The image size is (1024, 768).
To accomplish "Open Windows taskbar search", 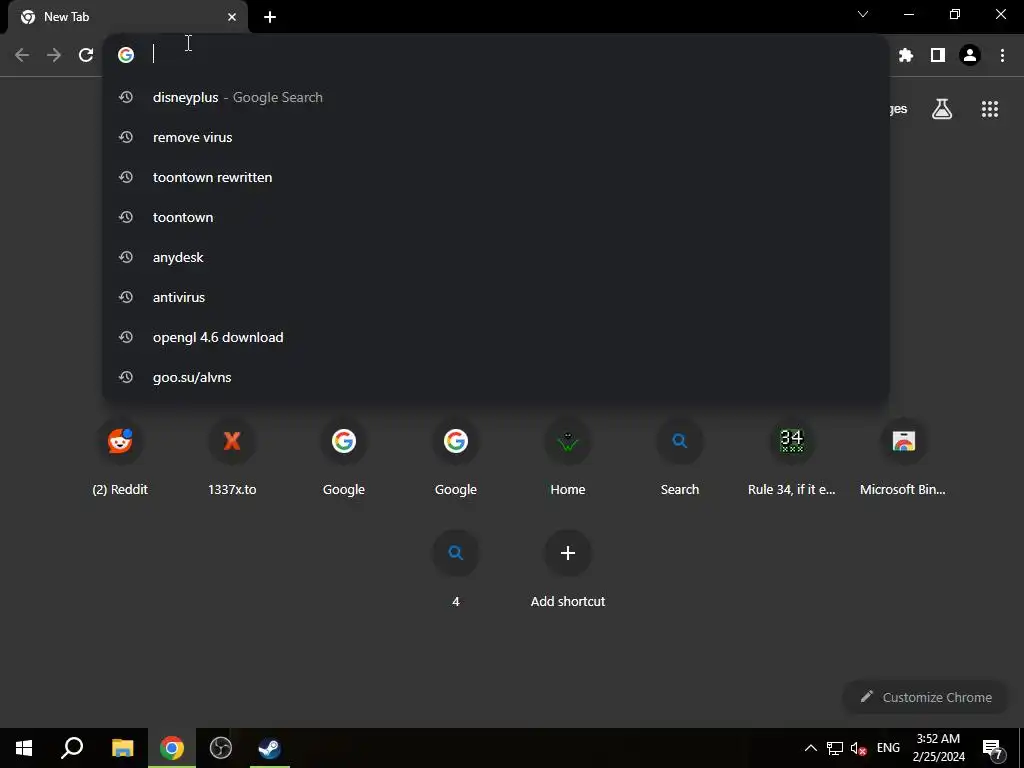I will pos(72,748).
